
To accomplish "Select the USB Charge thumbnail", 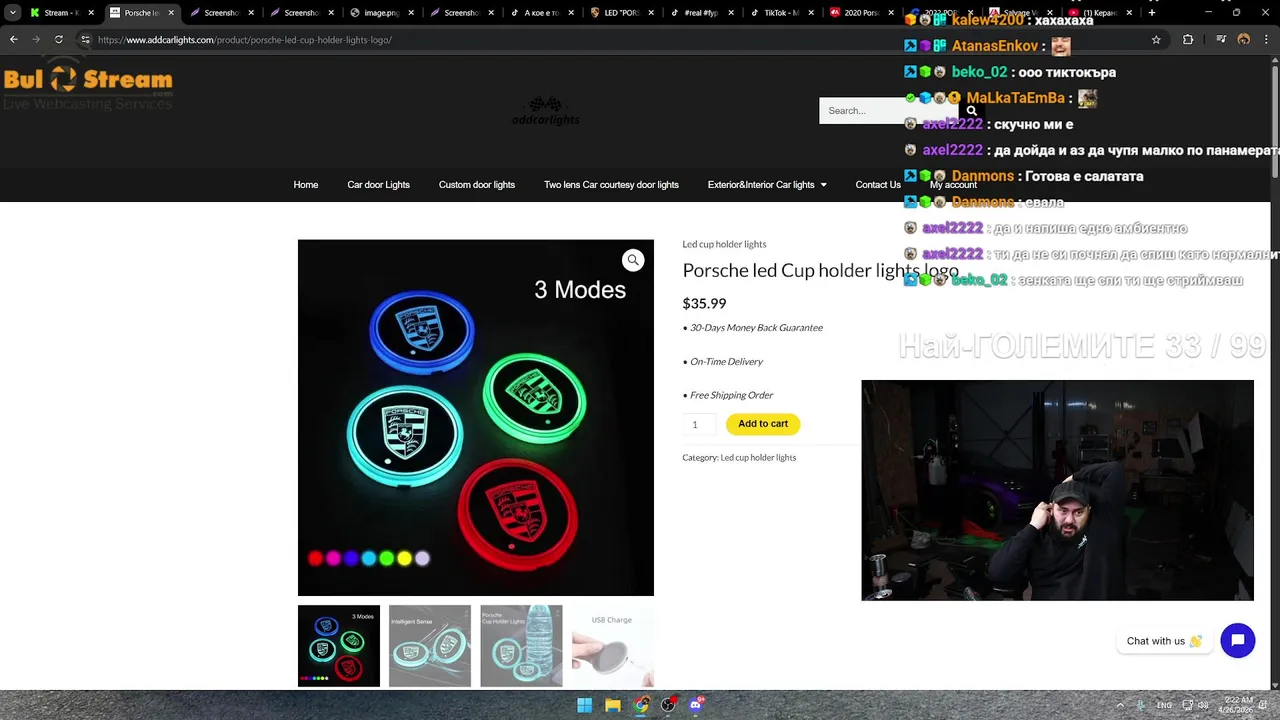I will pyautogui.click(x=612, y=646).
